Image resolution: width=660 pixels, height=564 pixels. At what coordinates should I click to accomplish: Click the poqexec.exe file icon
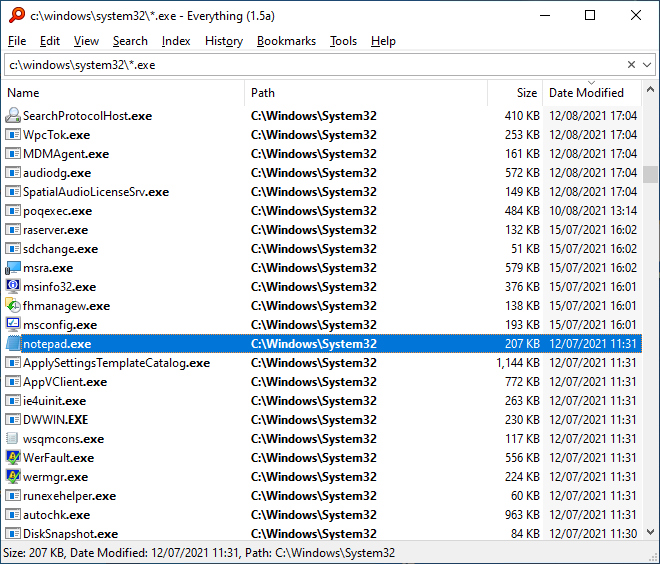(x=13, y=210)
